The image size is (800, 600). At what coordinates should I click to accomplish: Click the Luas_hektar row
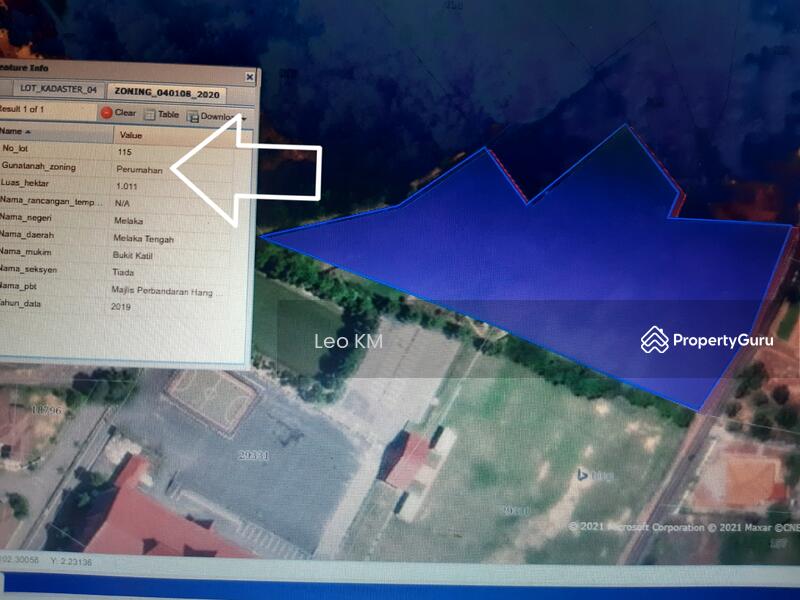tap(60, 184)
